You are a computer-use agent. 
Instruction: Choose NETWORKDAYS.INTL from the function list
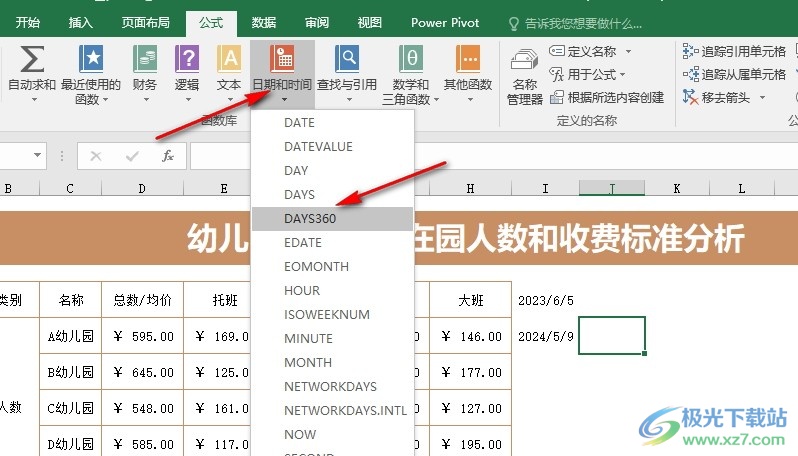[333, 411]
